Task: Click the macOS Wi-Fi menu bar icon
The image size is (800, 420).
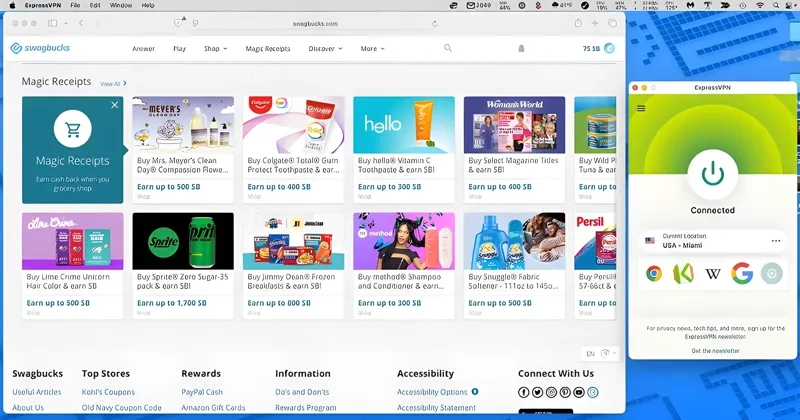Action: 760,5
